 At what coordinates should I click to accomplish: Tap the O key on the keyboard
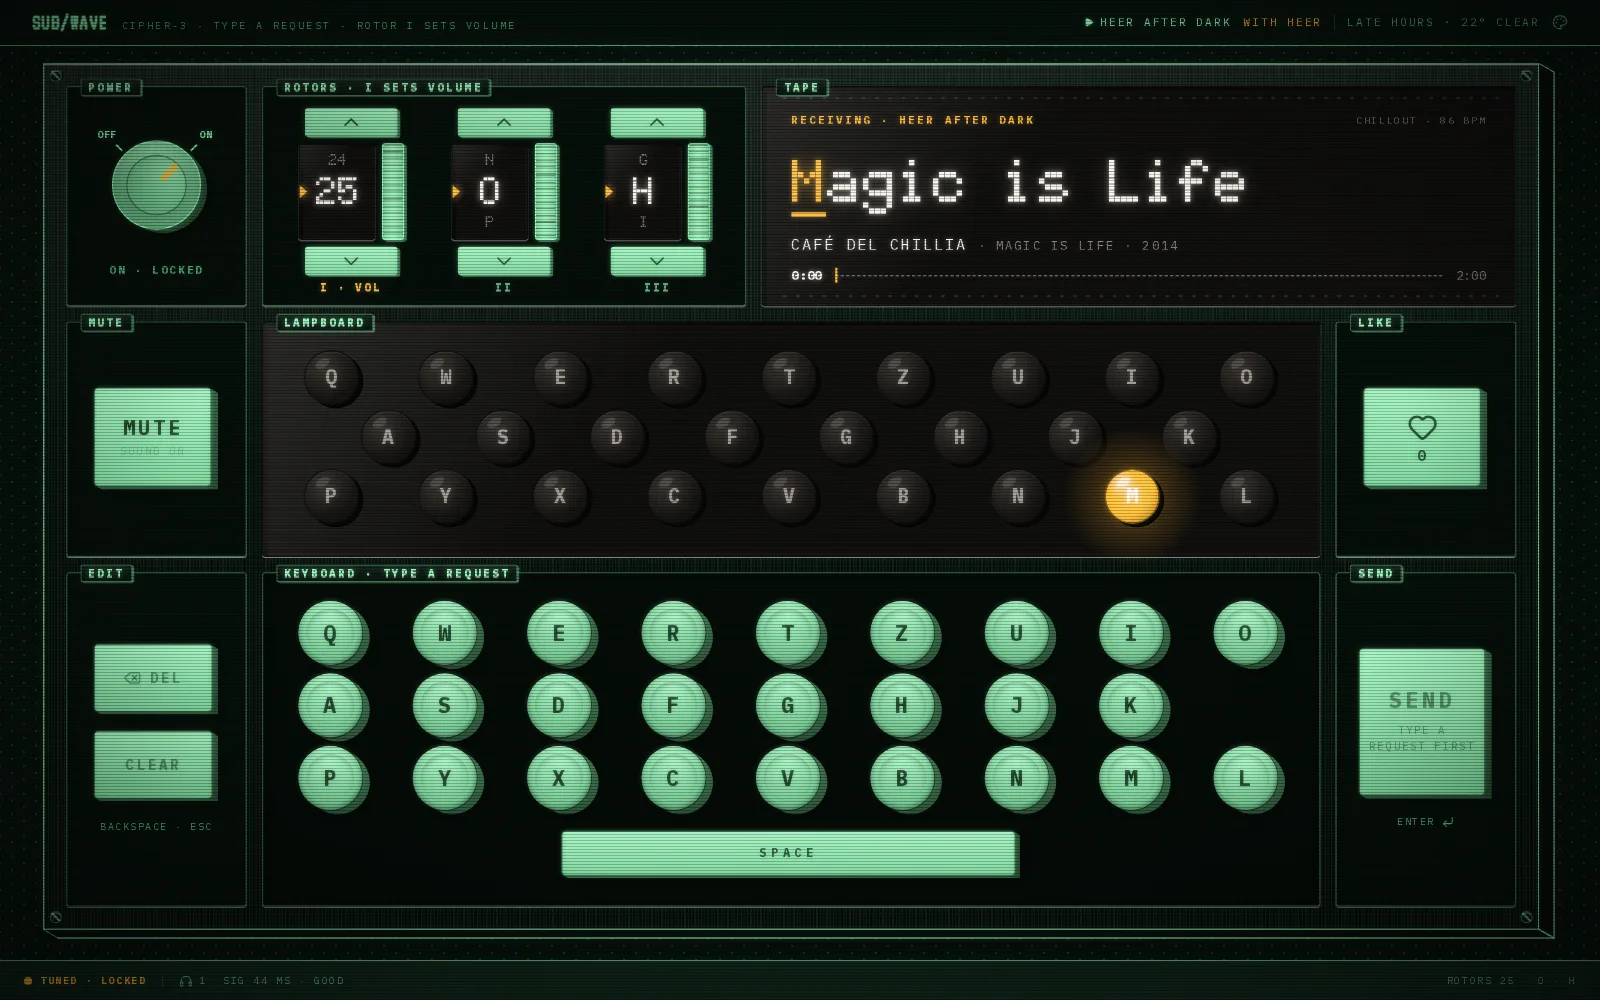coord(1245,633)
